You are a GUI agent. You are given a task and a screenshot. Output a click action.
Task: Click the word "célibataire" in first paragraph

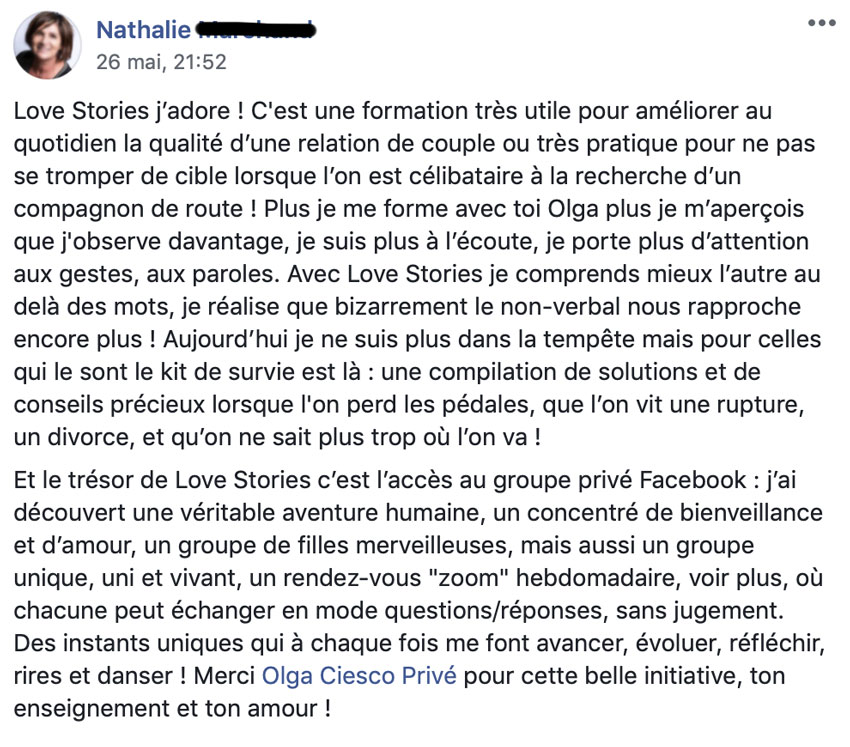pyautogui.click(x=466, y=176)
